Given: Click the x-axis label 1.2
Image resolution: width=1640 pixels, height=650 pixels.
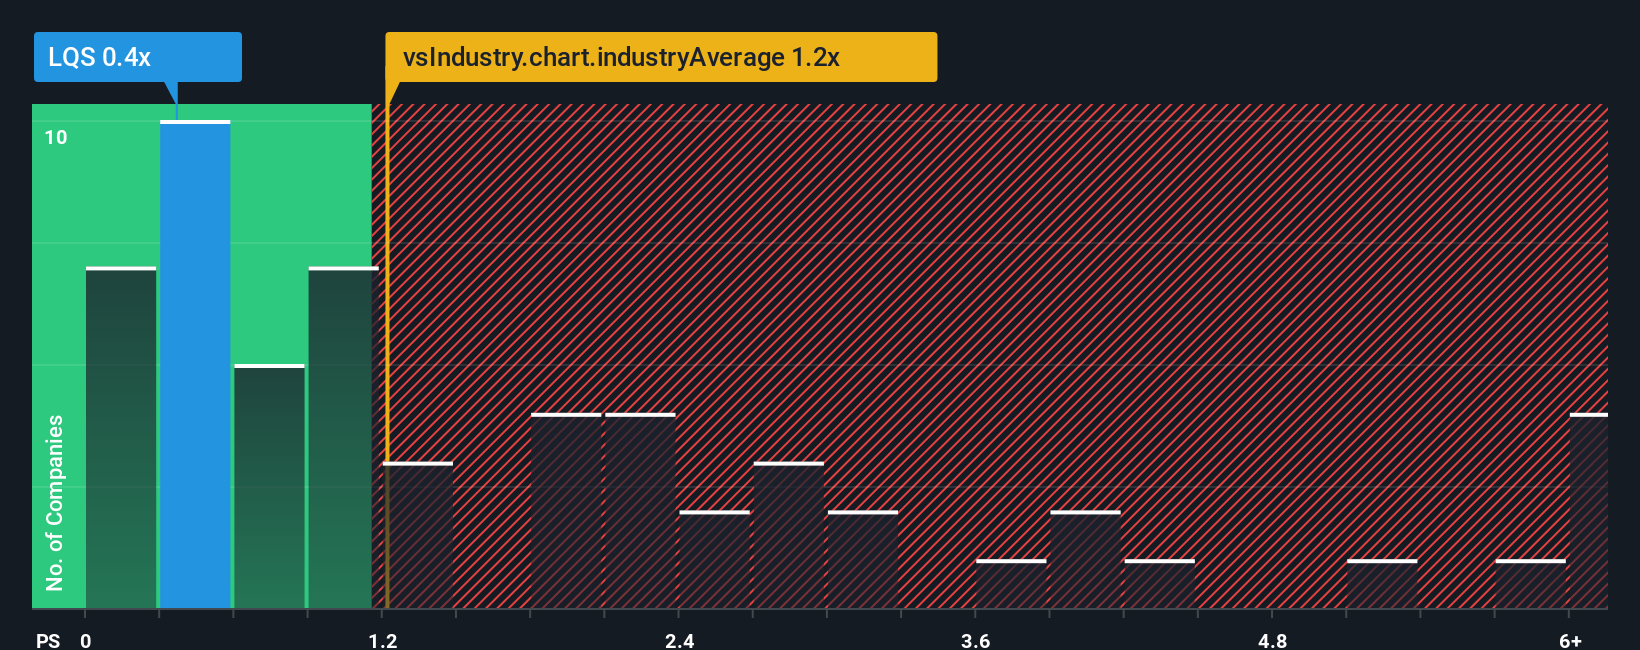Looking at the screenshot, I should [383, 640].
